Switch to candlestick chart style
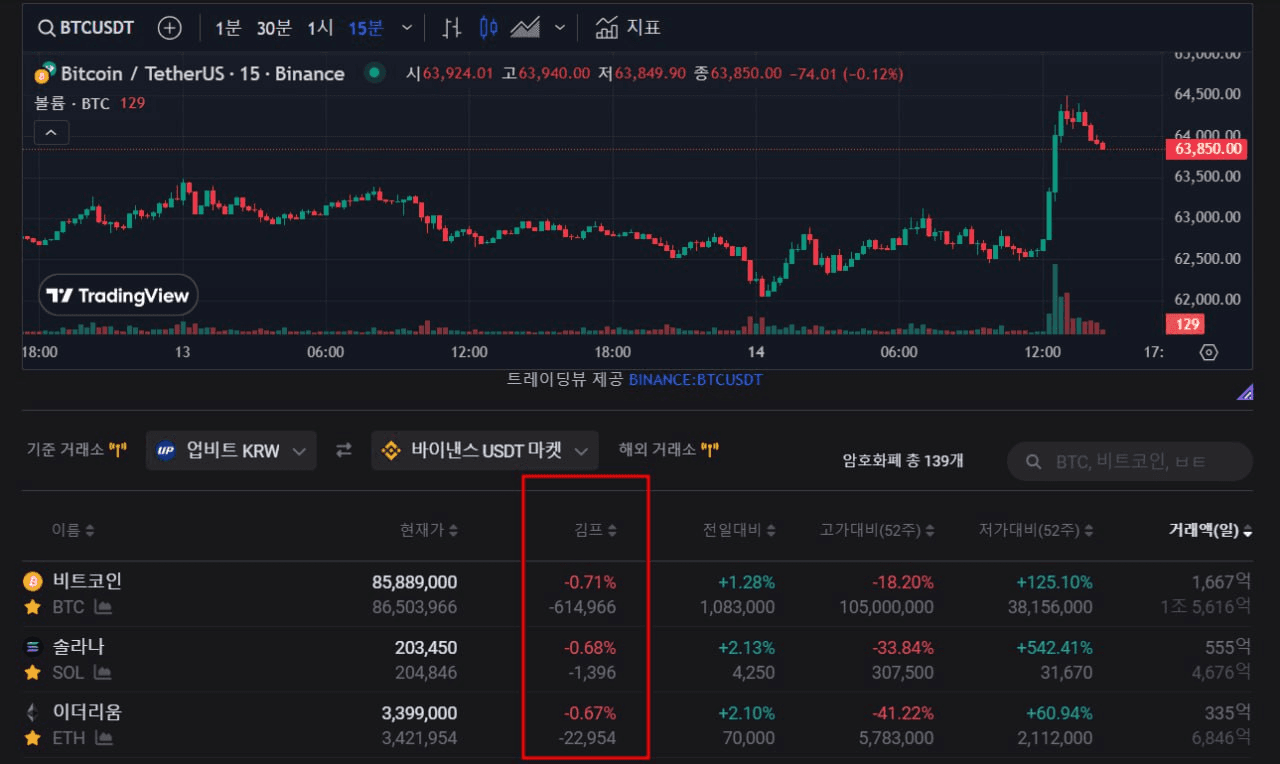Image resolution: width=1280 pixels, height=764 pixels. point(488,28)
